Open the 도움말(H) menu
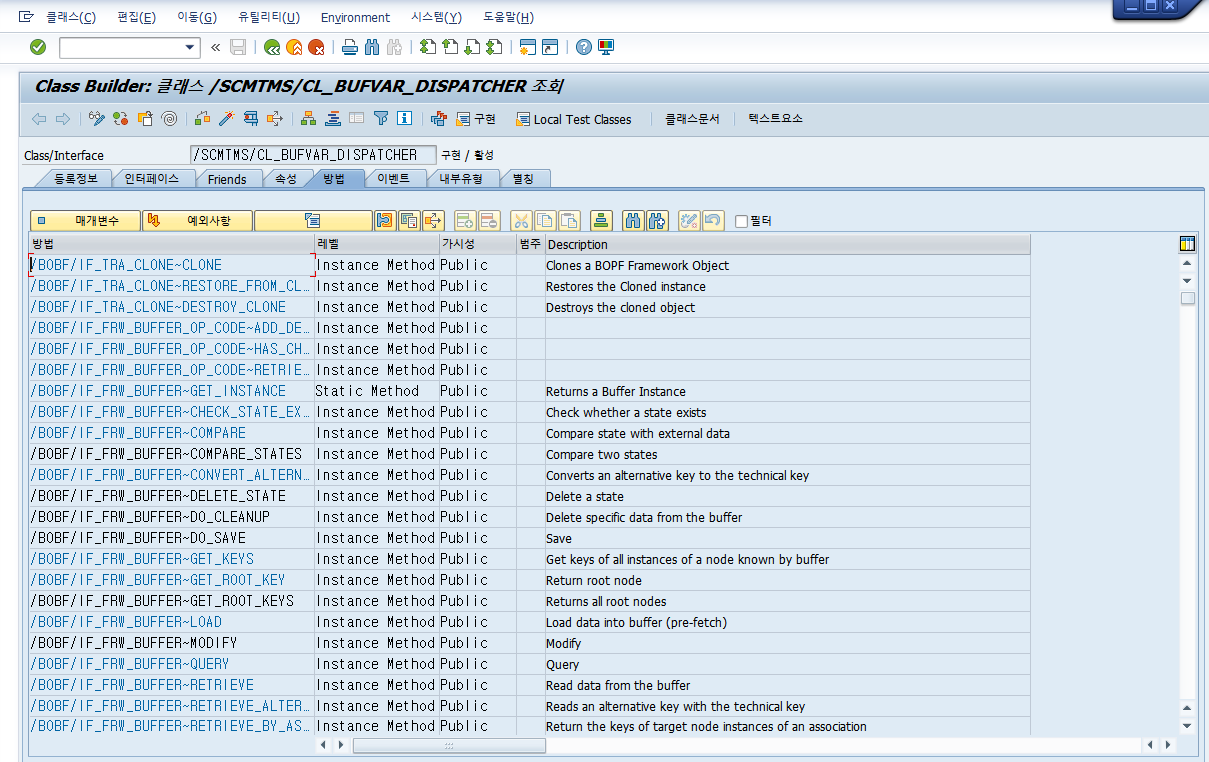Screen dimensions: 1209x762 click(x=508, y=17)
